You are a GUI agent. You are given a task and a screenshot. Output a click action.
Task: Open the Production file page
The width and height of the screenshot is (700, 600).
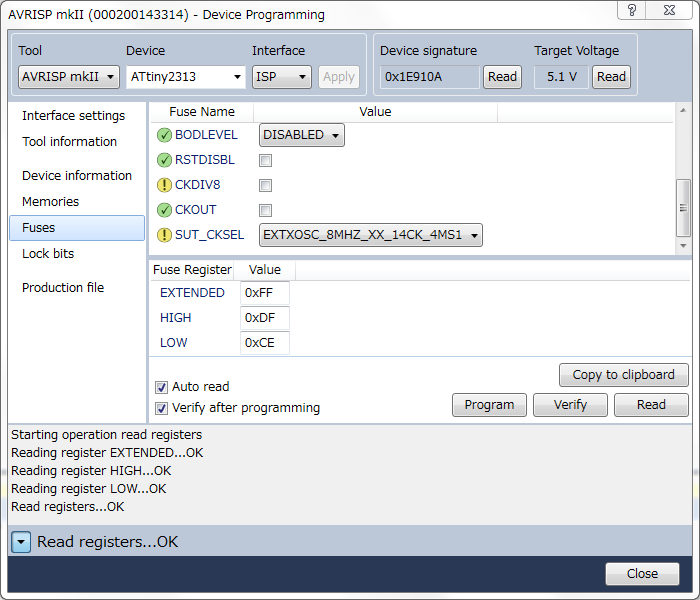pos(63,288)
